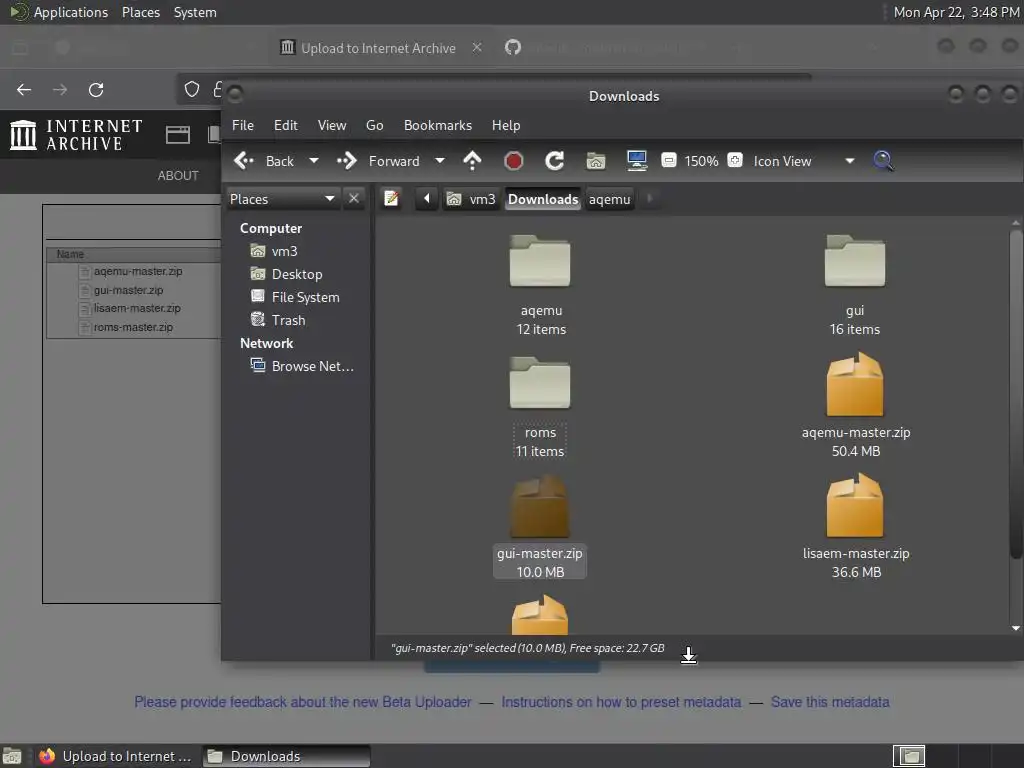Image resolution: width=1024 pixels, height=768 pixels.
Task: Click the shield tracking protection icon
Action: pos(191,89)
